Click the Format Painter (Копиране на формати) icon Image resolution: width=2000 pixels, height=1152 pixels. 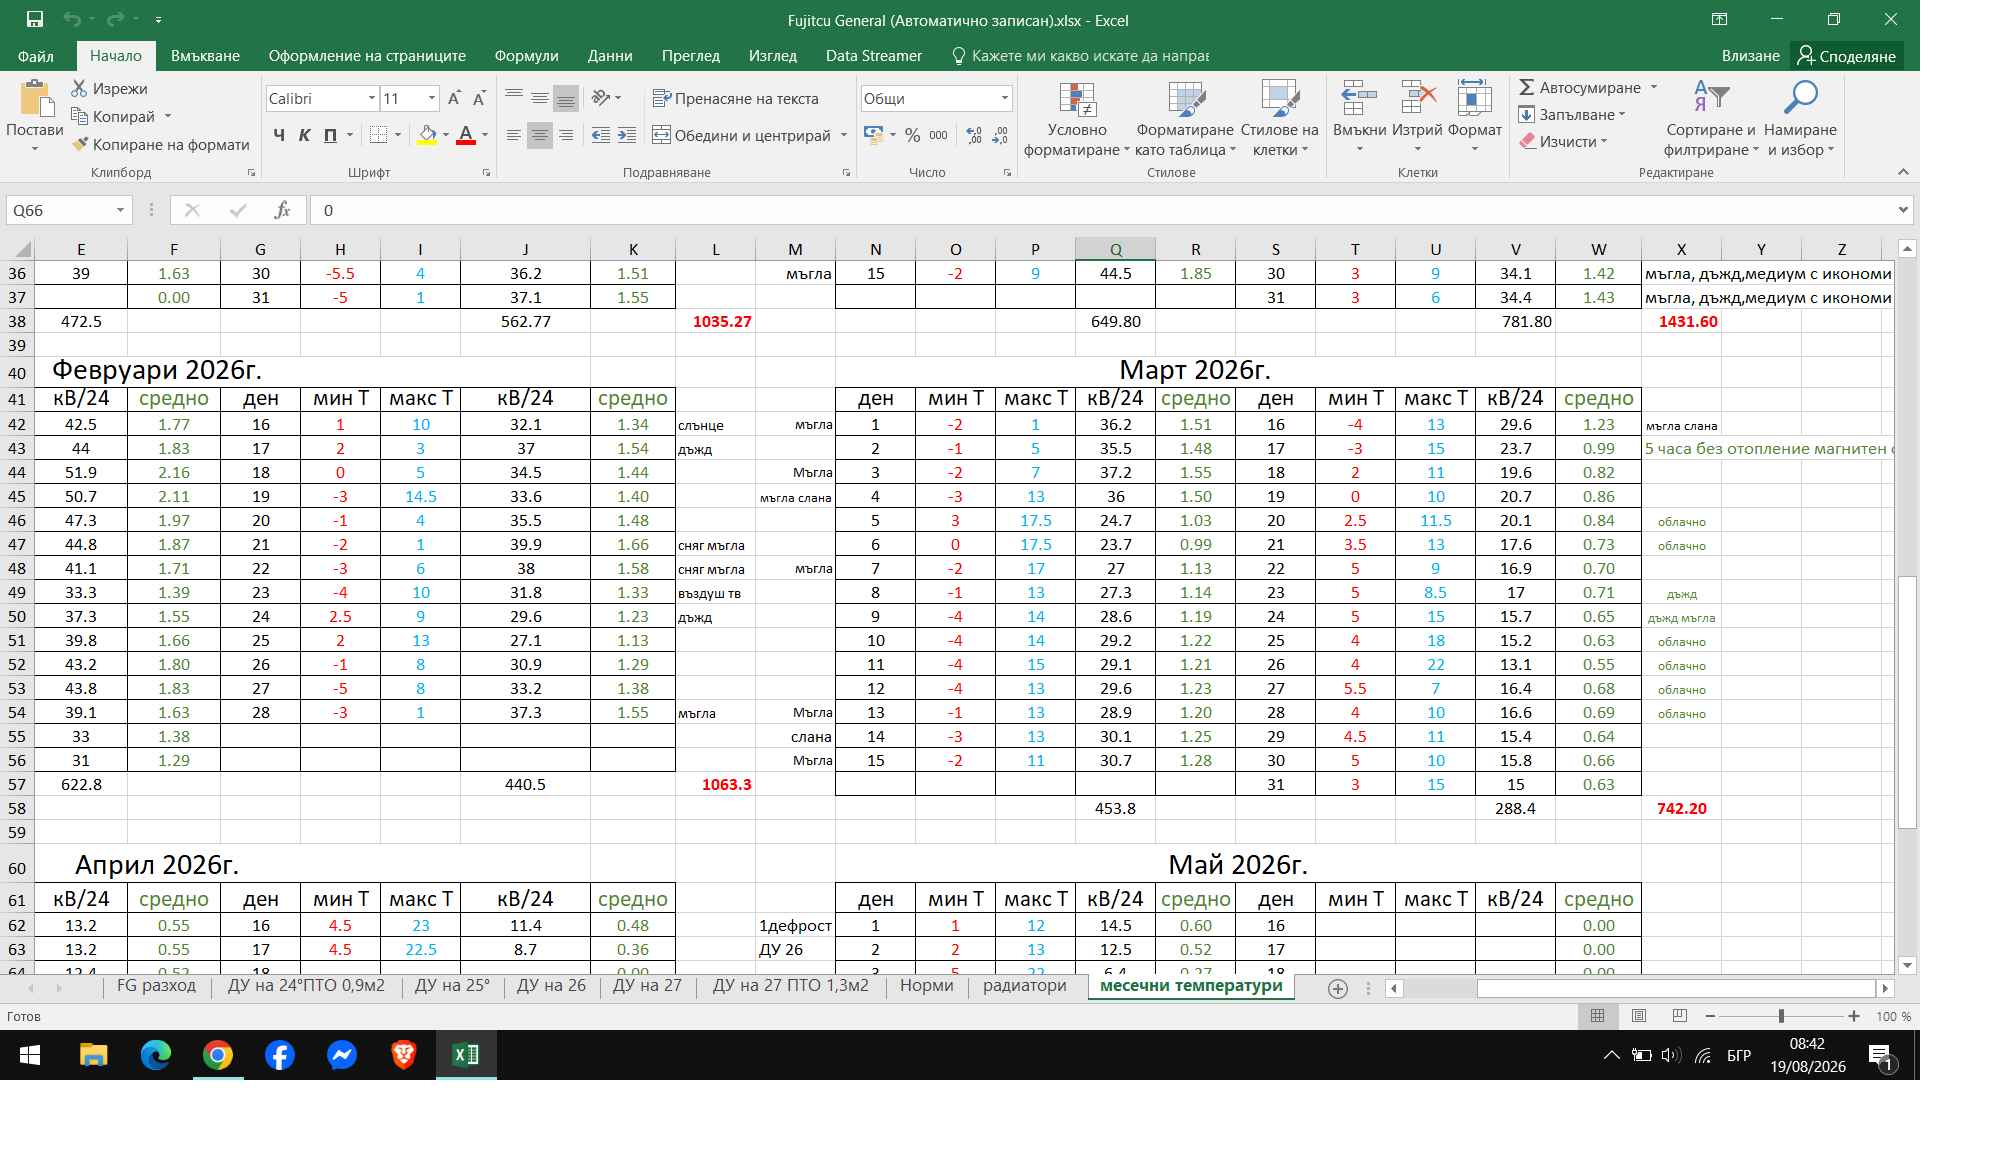click(80, 144)
